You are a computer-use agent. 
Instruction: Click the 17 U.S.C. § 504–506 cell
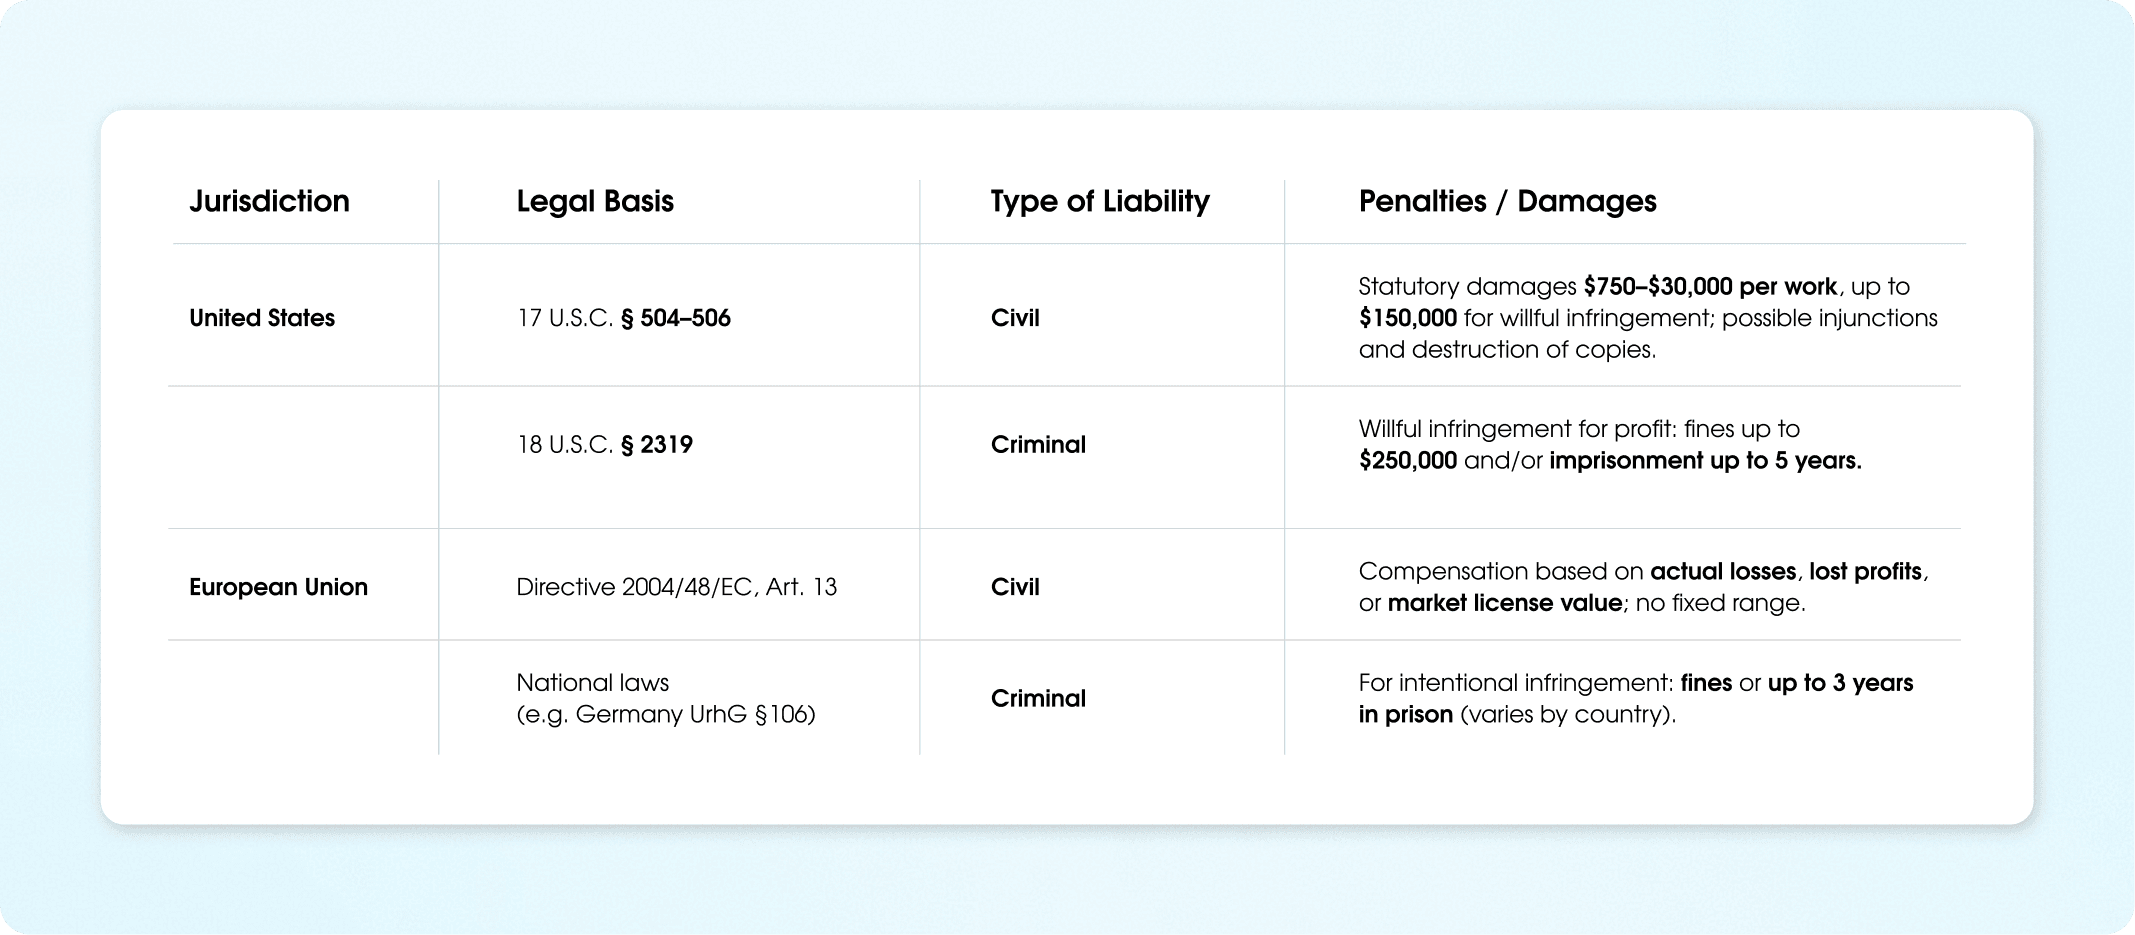tap(623, 318)
